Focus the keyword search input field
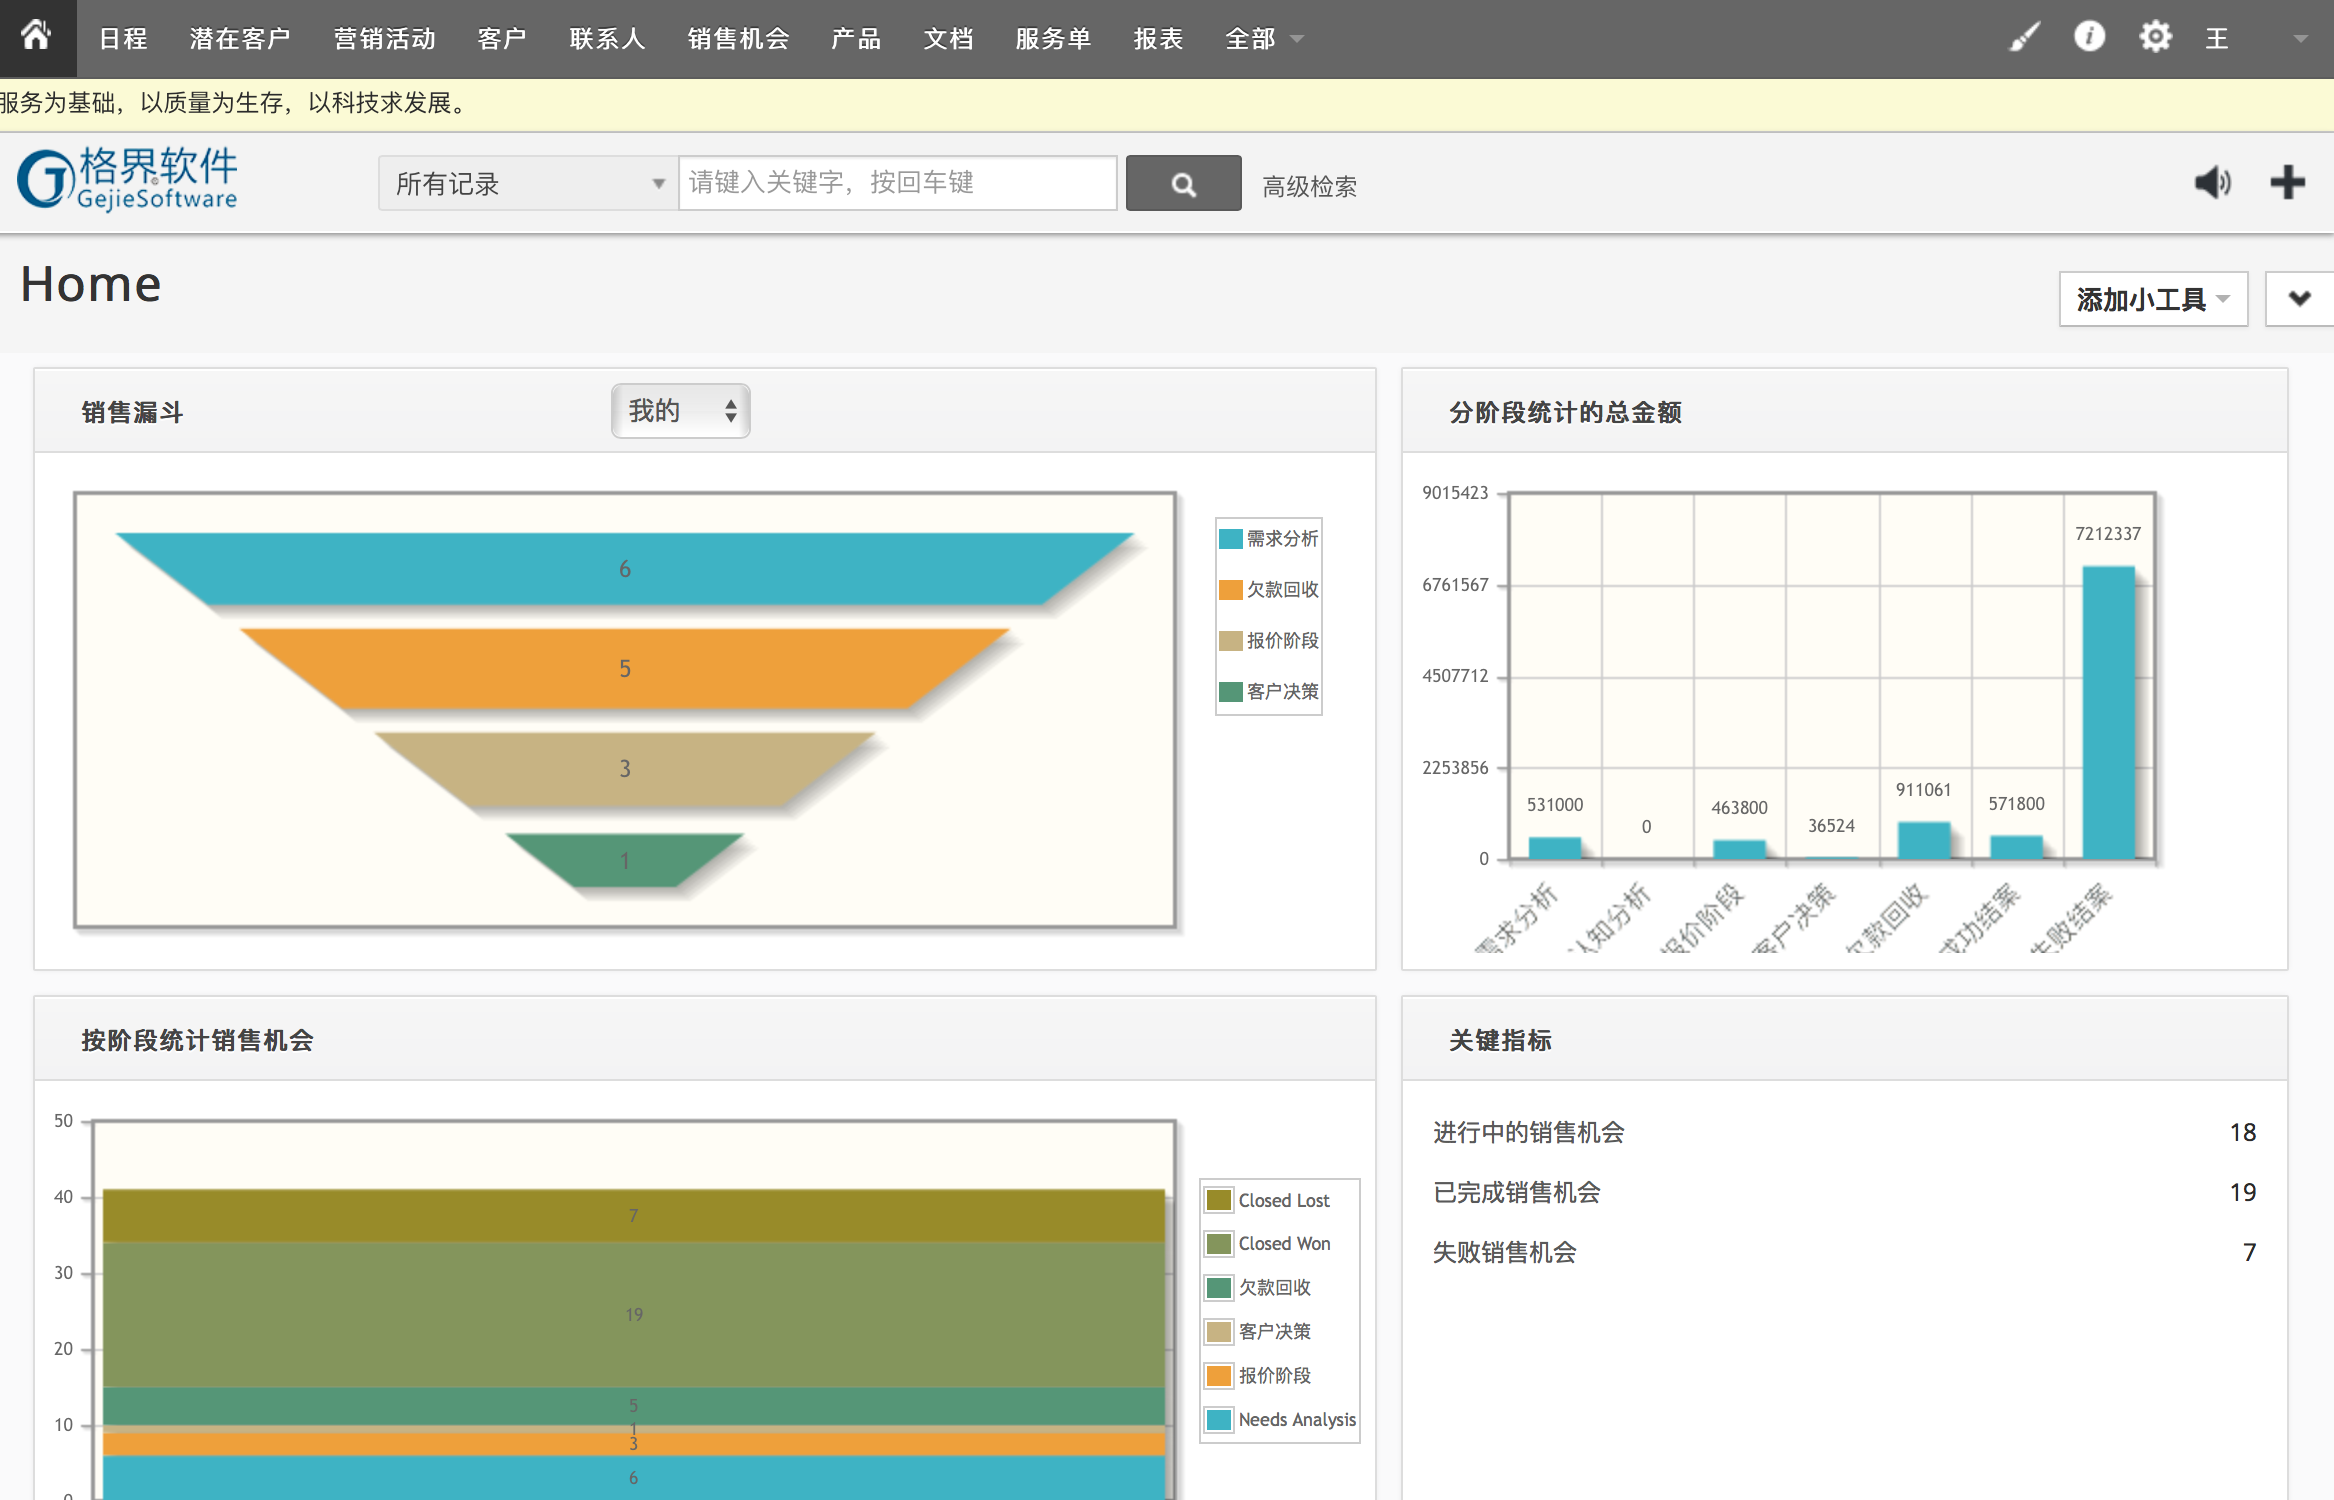This screenshot has width=2334, height=1500. [897, 183]
